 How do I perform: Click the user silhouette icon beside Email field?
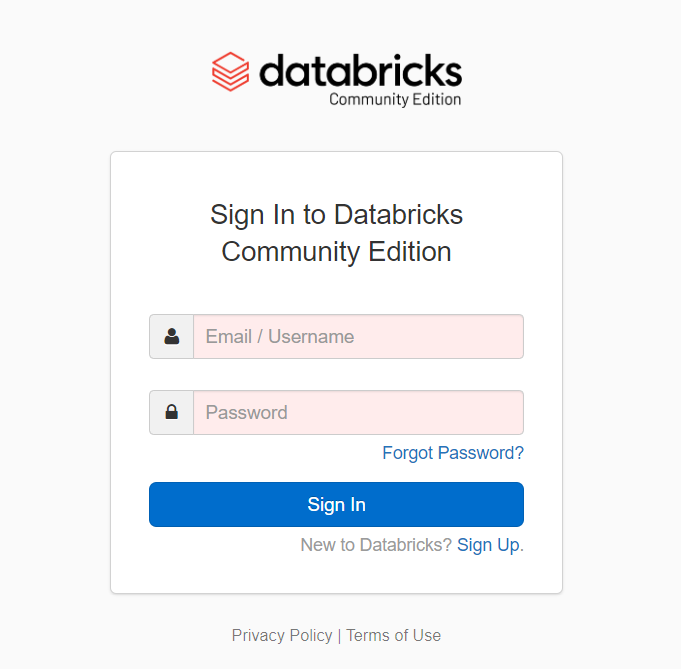172,336
